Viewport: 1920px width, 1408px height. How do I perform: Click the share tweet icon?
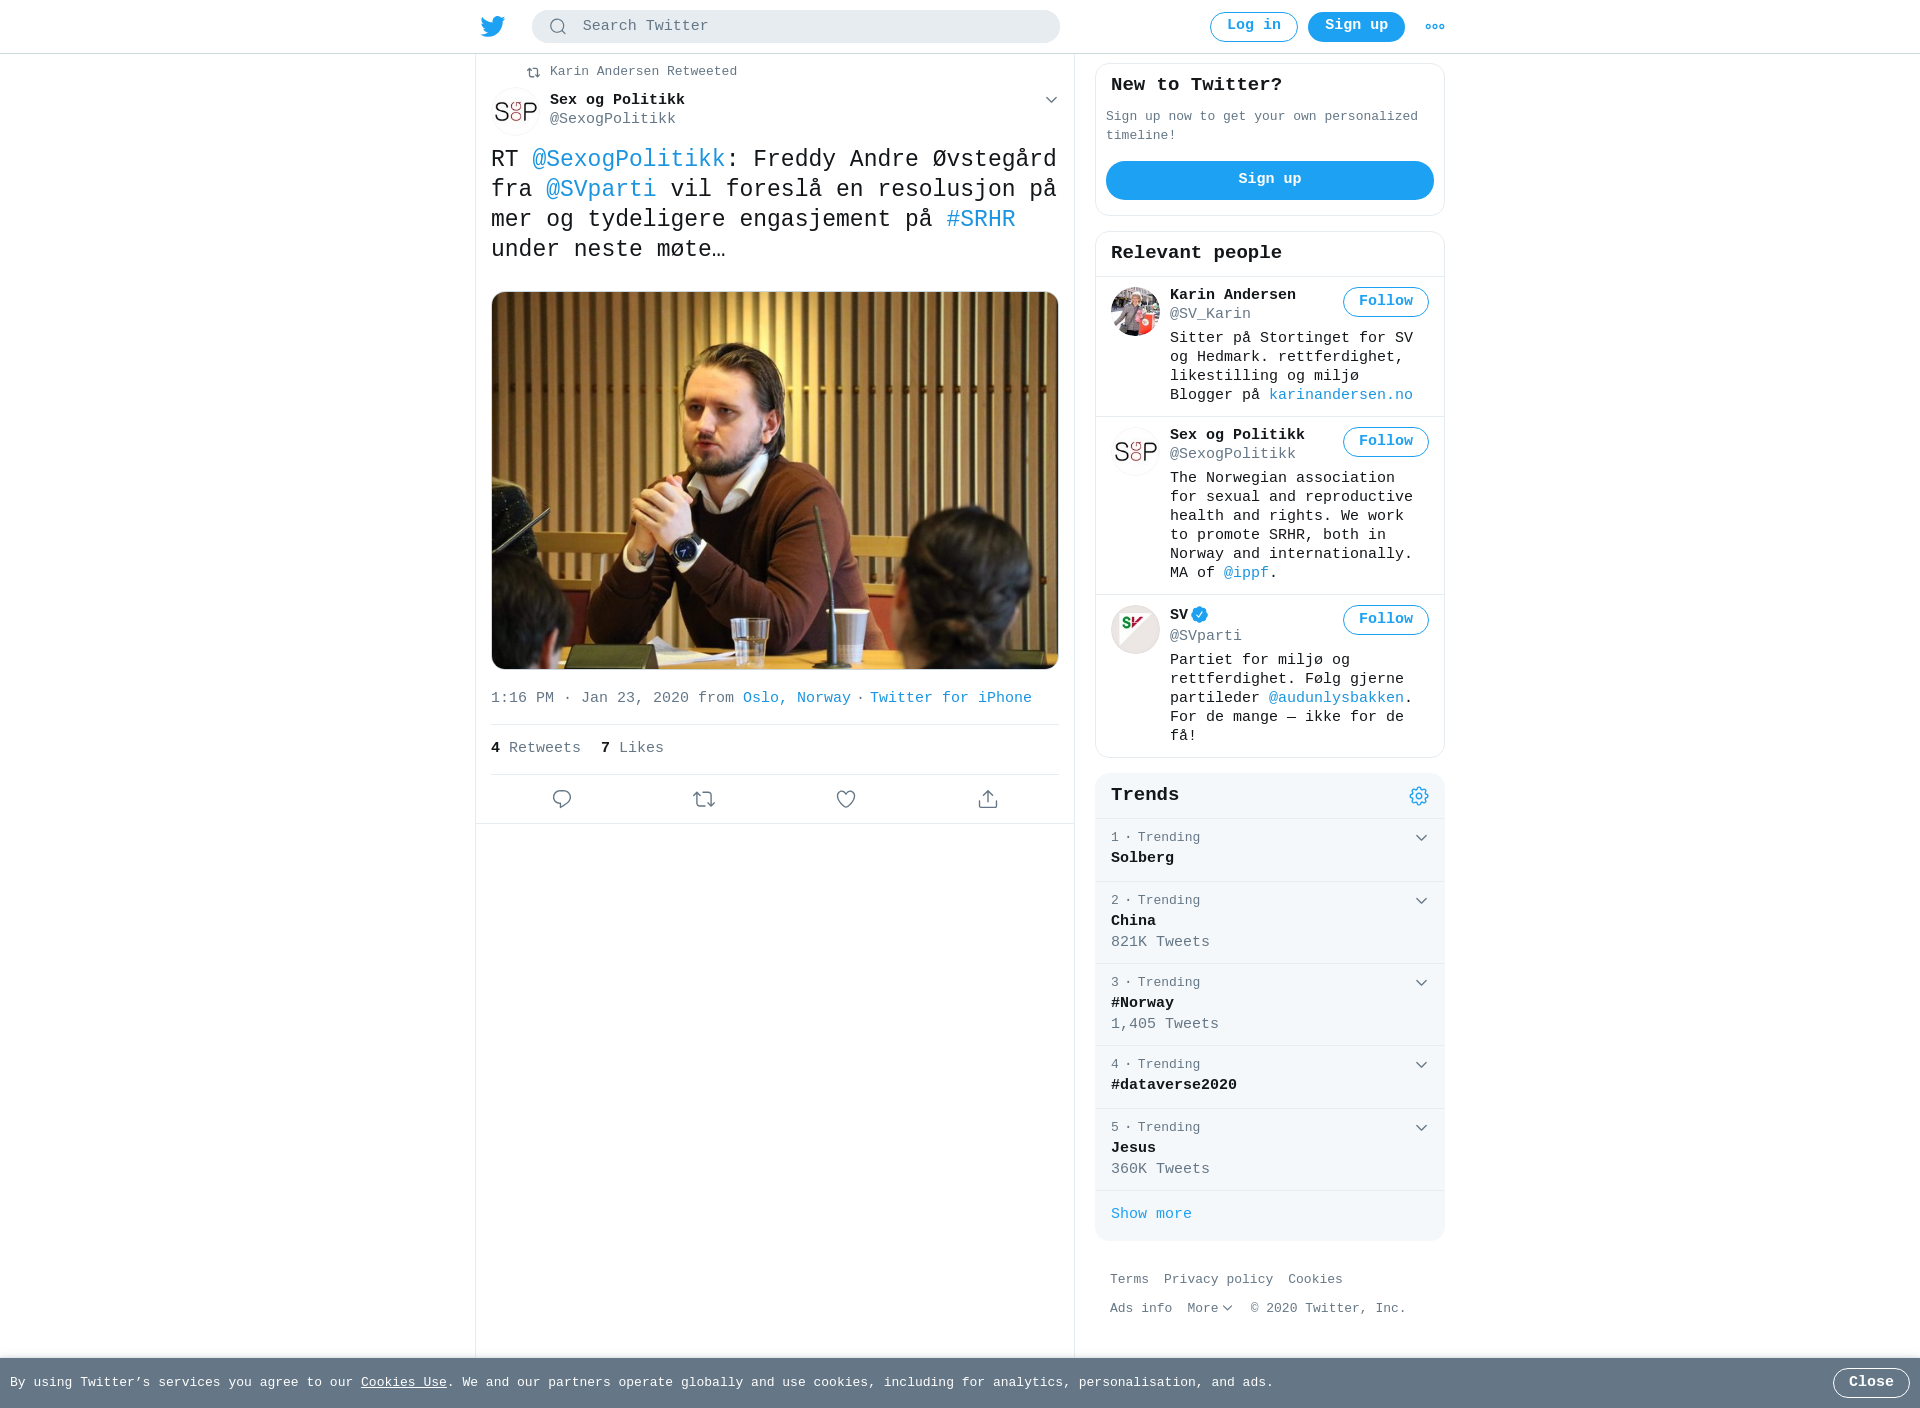(x=988, y=799)
